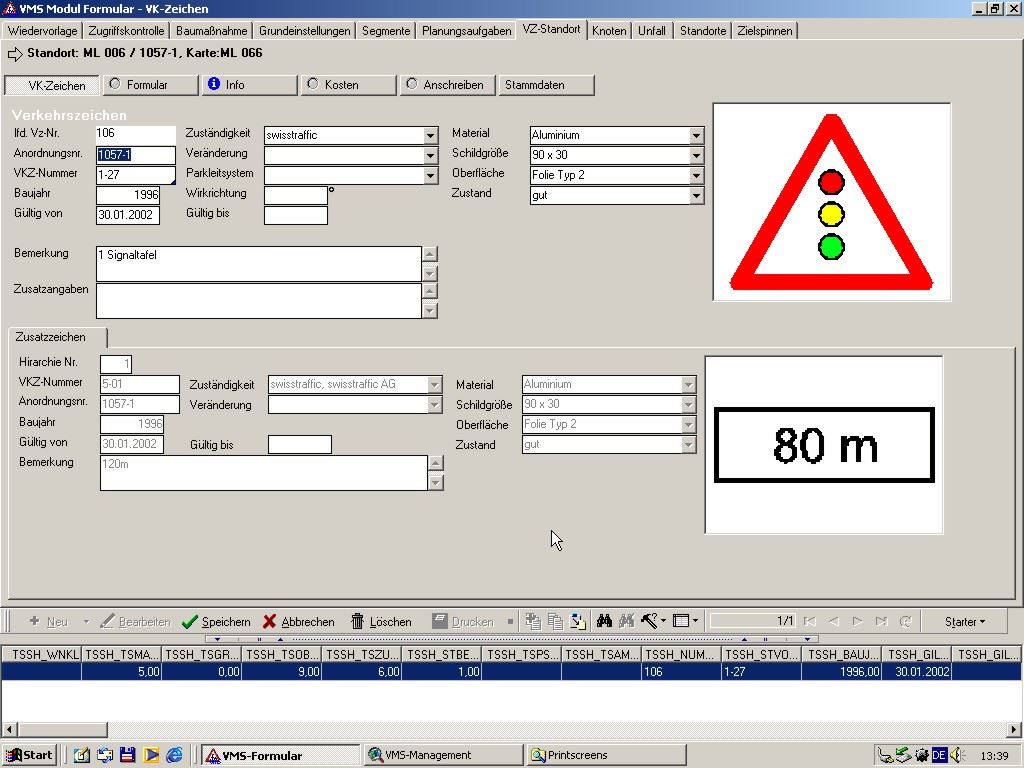Select the Formular radio button
Screen dimensions: 1024x768
pos(115,85)
